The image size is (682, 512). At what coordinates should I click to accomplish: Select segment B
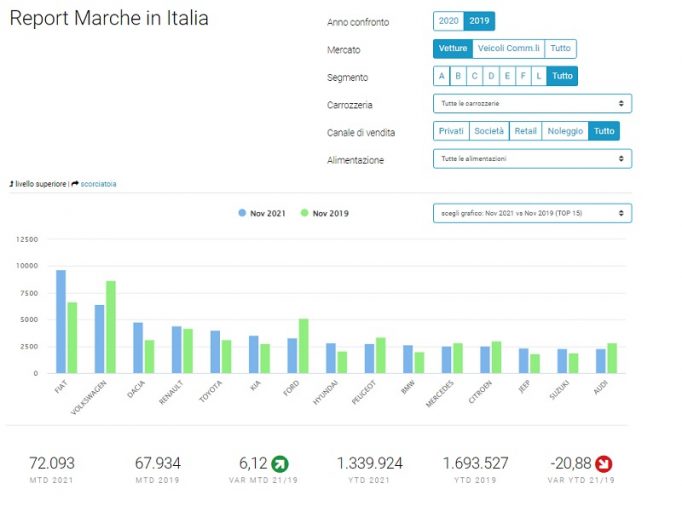458,76
